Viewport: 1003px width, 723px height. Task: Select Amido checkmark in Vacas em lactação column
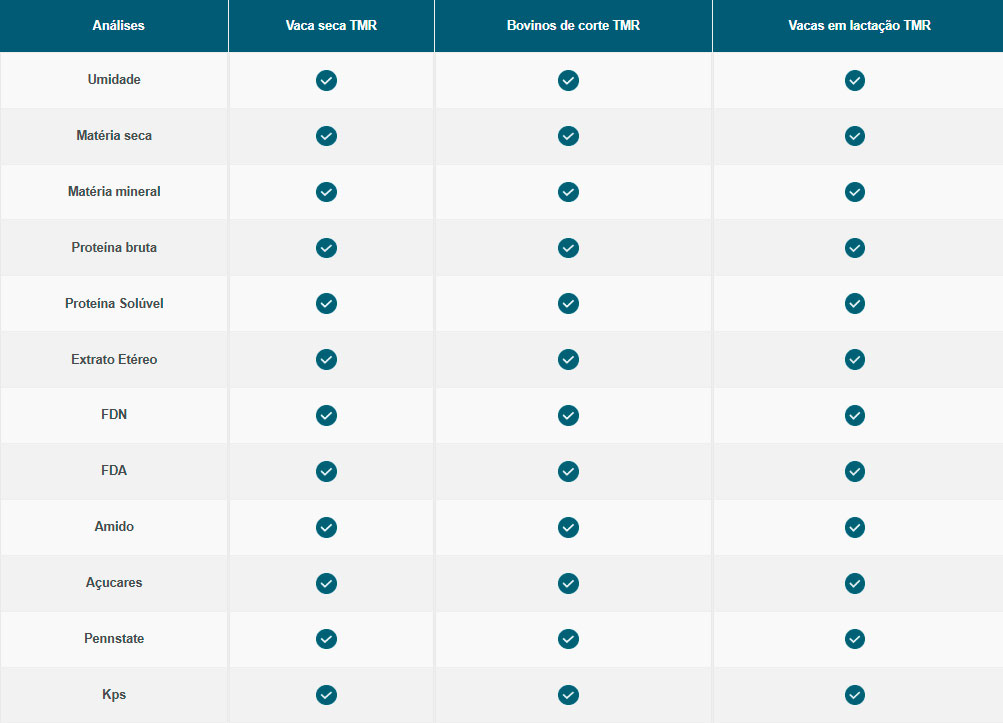855,528
